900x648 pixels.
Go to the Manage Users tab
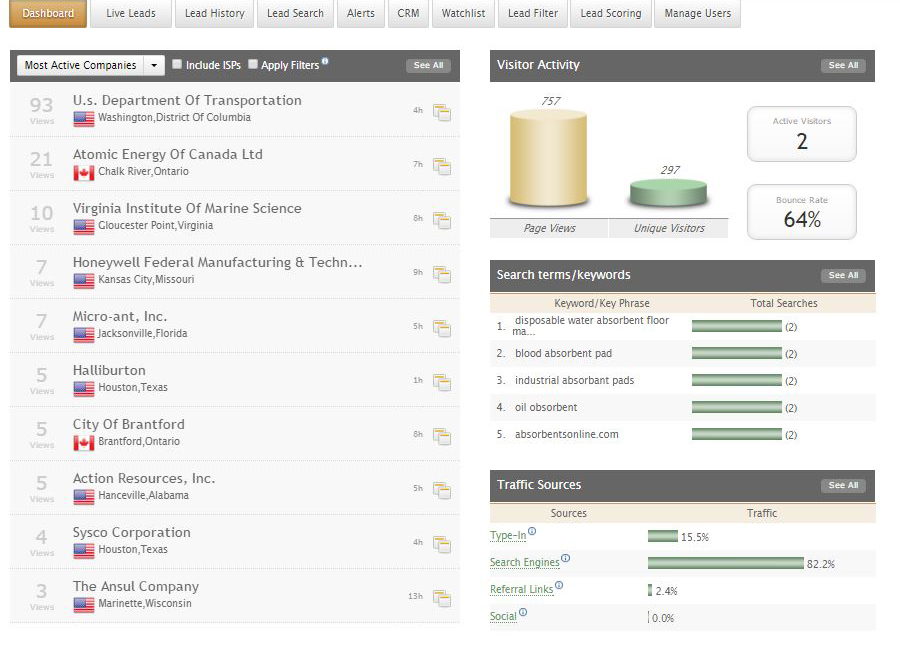pyautogui.click(x=697, y=14)
